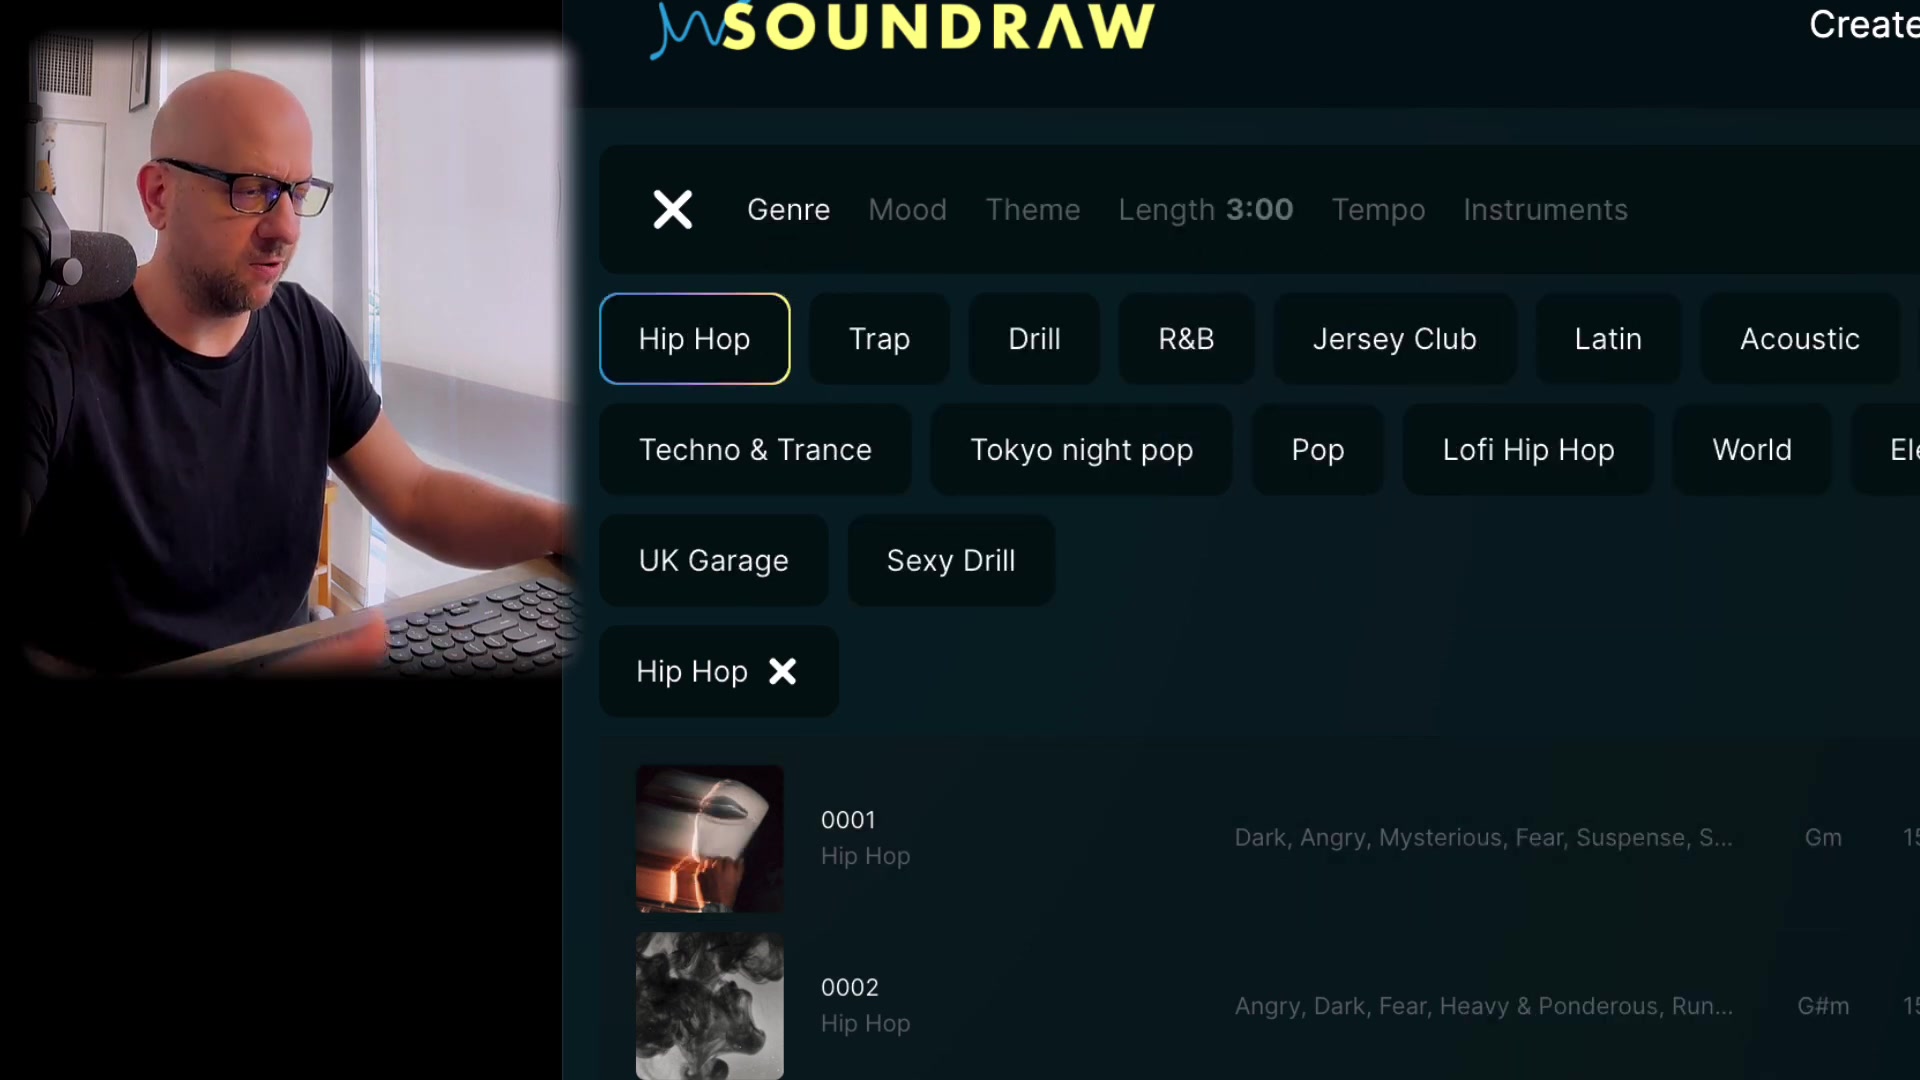Choose the Jersey Club genre

1394,339
